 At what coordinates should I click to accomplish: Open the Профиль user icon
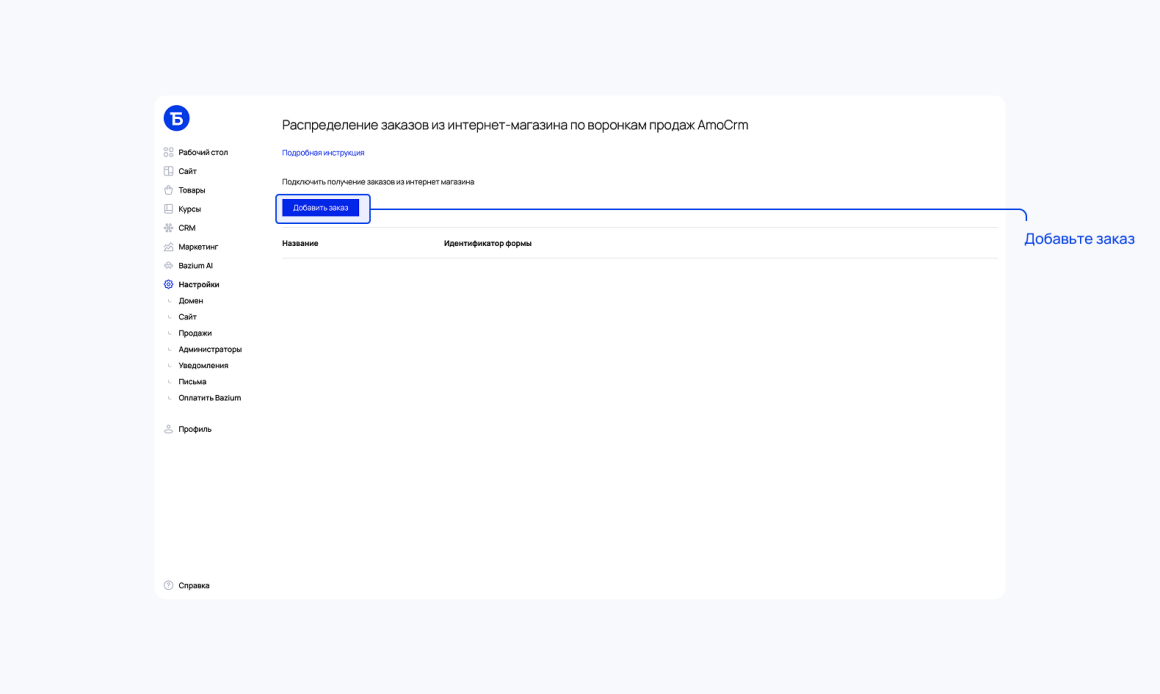(x=169, y=429)
